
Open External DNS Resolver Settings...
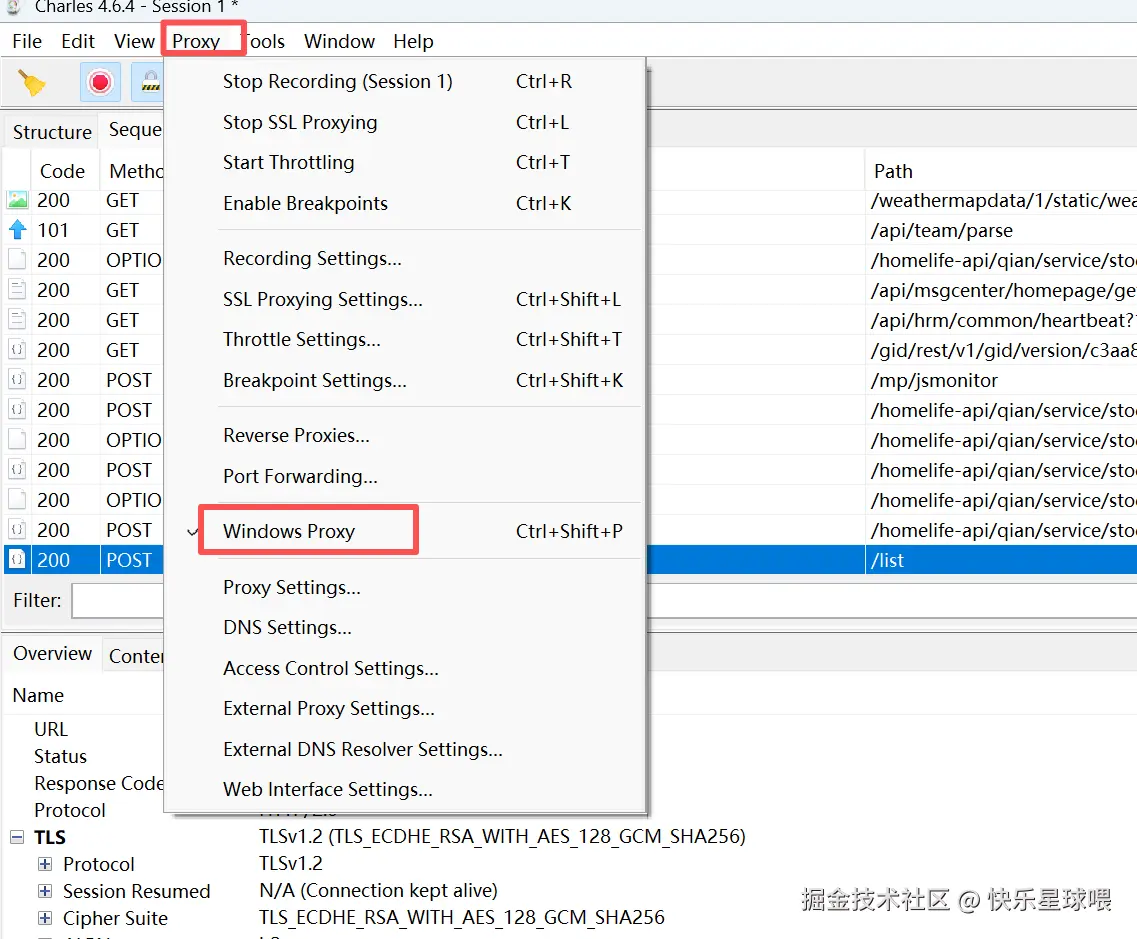(406, 749)
